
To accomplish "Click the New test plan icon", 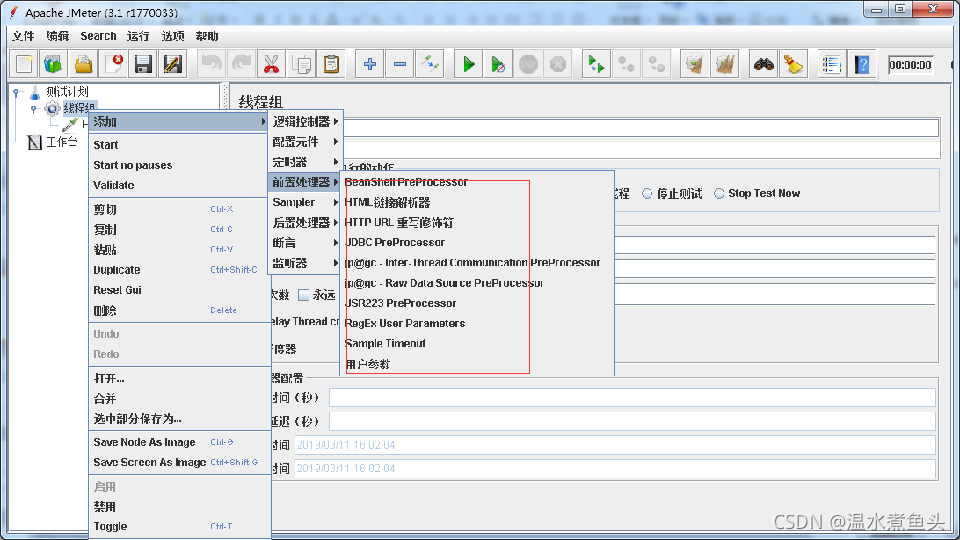I will pos(24,64).
